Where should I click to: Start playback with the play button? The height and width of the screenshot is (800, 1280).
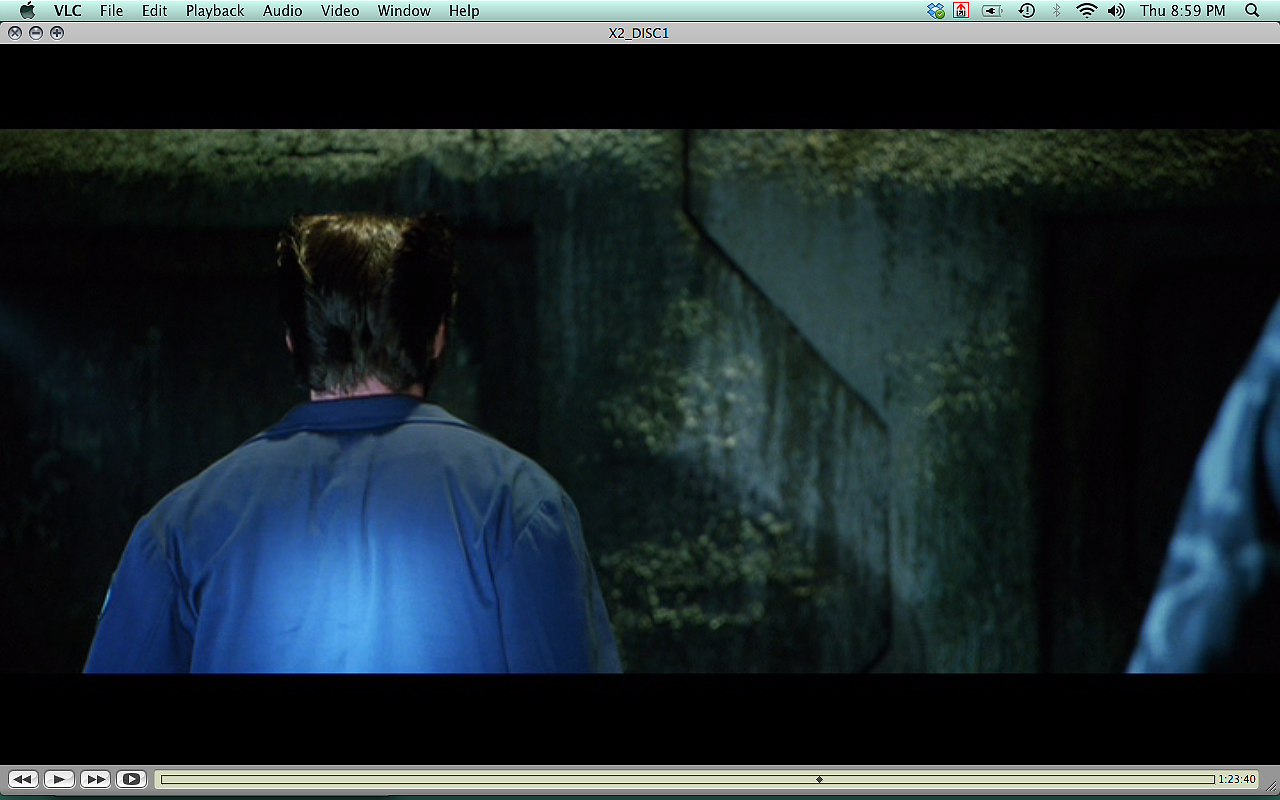59,779
